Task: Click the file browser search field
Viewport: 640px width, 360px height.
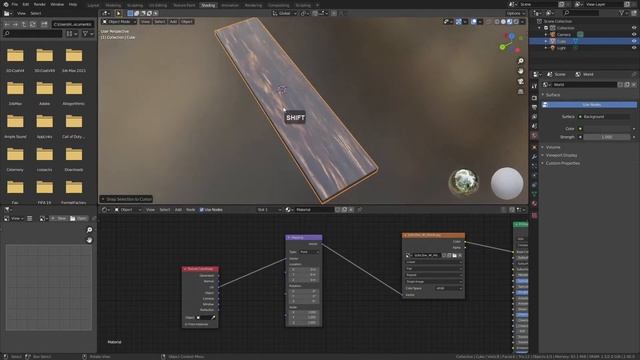Action: 33,33
